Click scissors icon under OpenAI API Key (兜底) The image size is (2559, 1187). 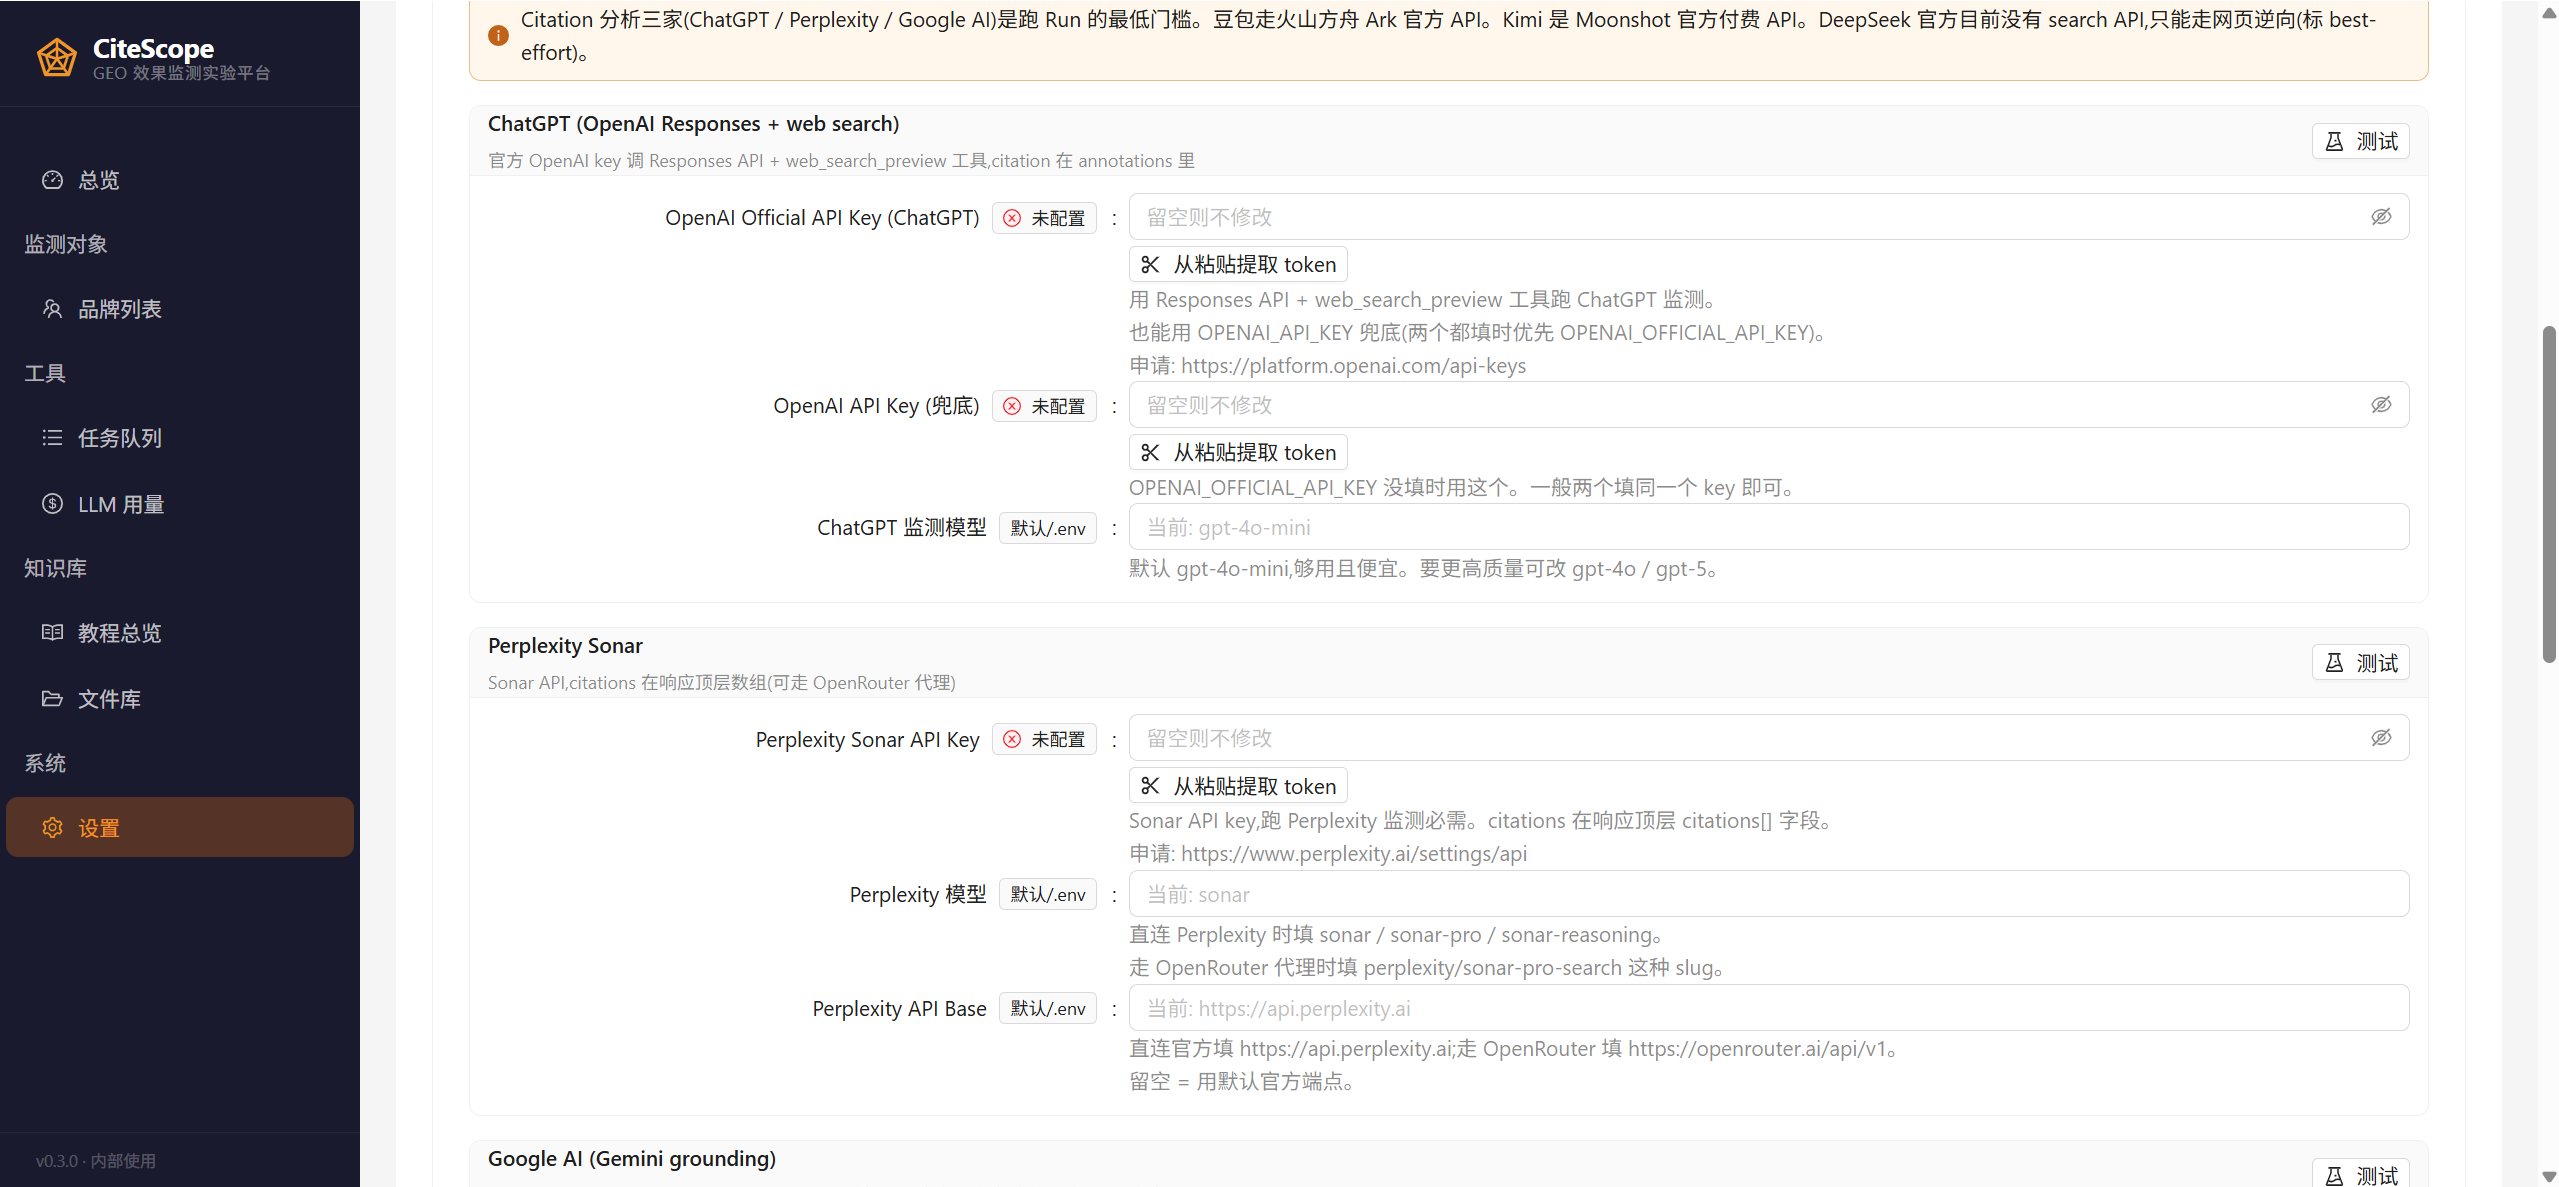(x=1151, y=453)
